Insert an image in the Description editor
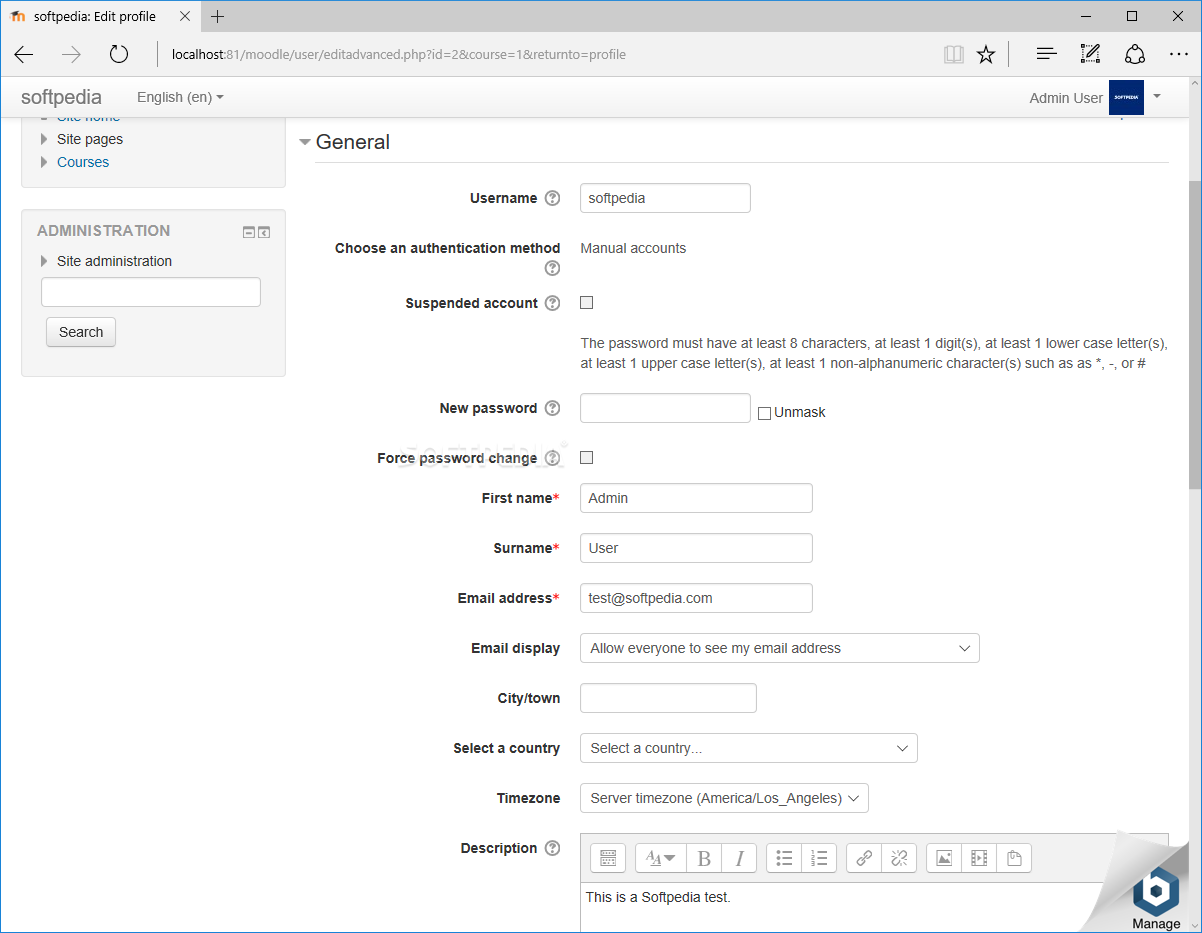The height and width of the screenshot is (933, 1202). coord(944,858)
